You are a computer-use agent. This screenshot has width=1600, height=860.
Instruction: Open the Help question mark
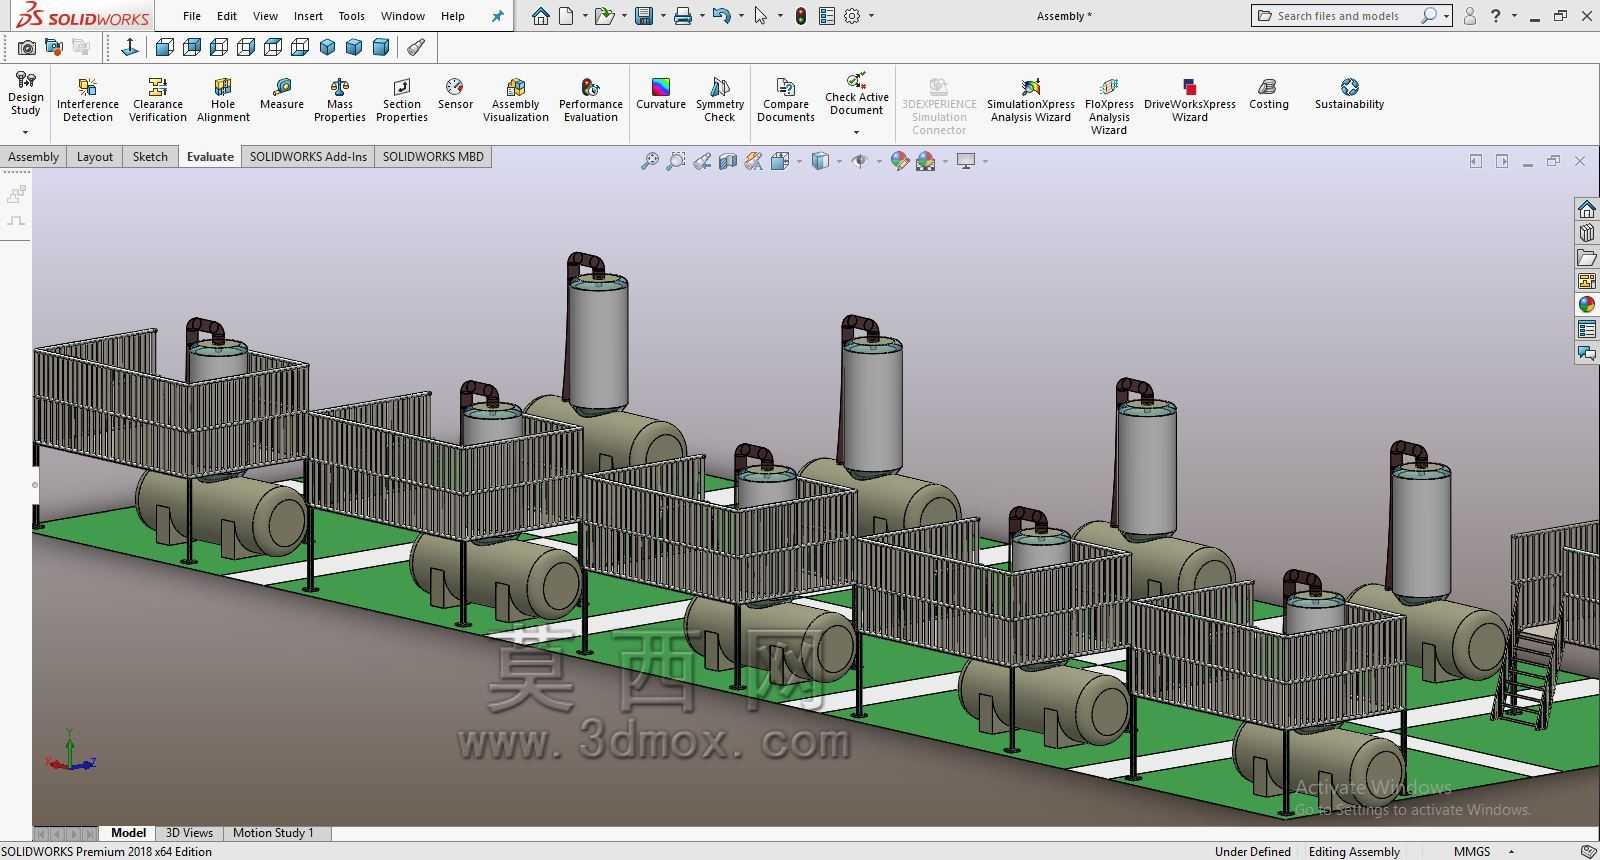click(x=1496, y=16)
